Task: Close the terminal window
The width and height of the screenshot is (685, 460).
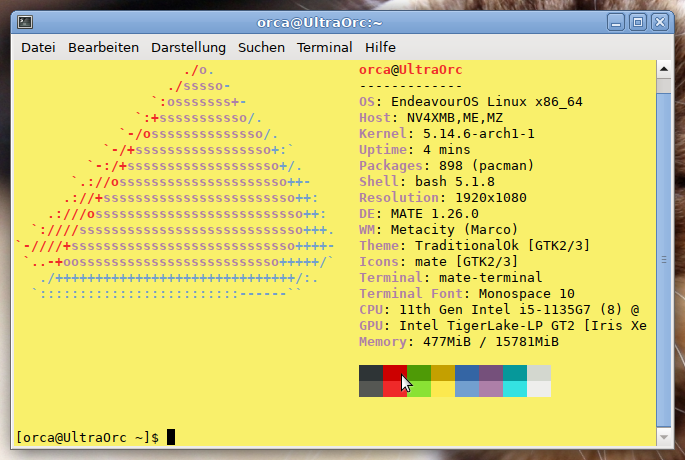Action: [660, 22]
